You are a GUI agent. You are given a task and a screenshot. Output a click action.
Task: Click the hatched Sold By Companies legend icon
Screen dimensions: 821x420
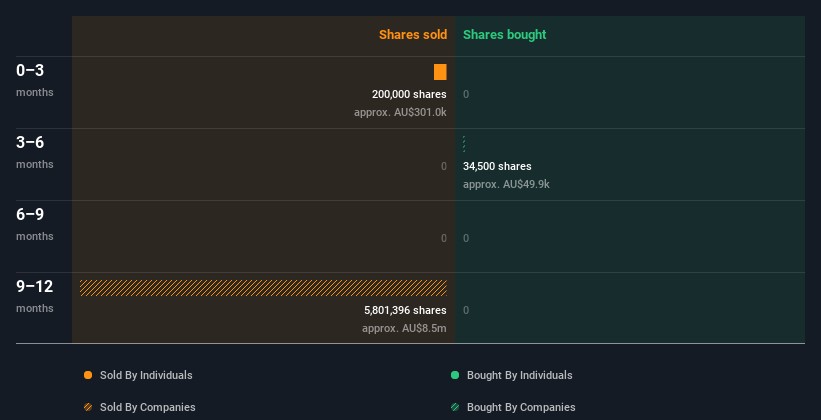pyautogui.click(x=88, y=407)
